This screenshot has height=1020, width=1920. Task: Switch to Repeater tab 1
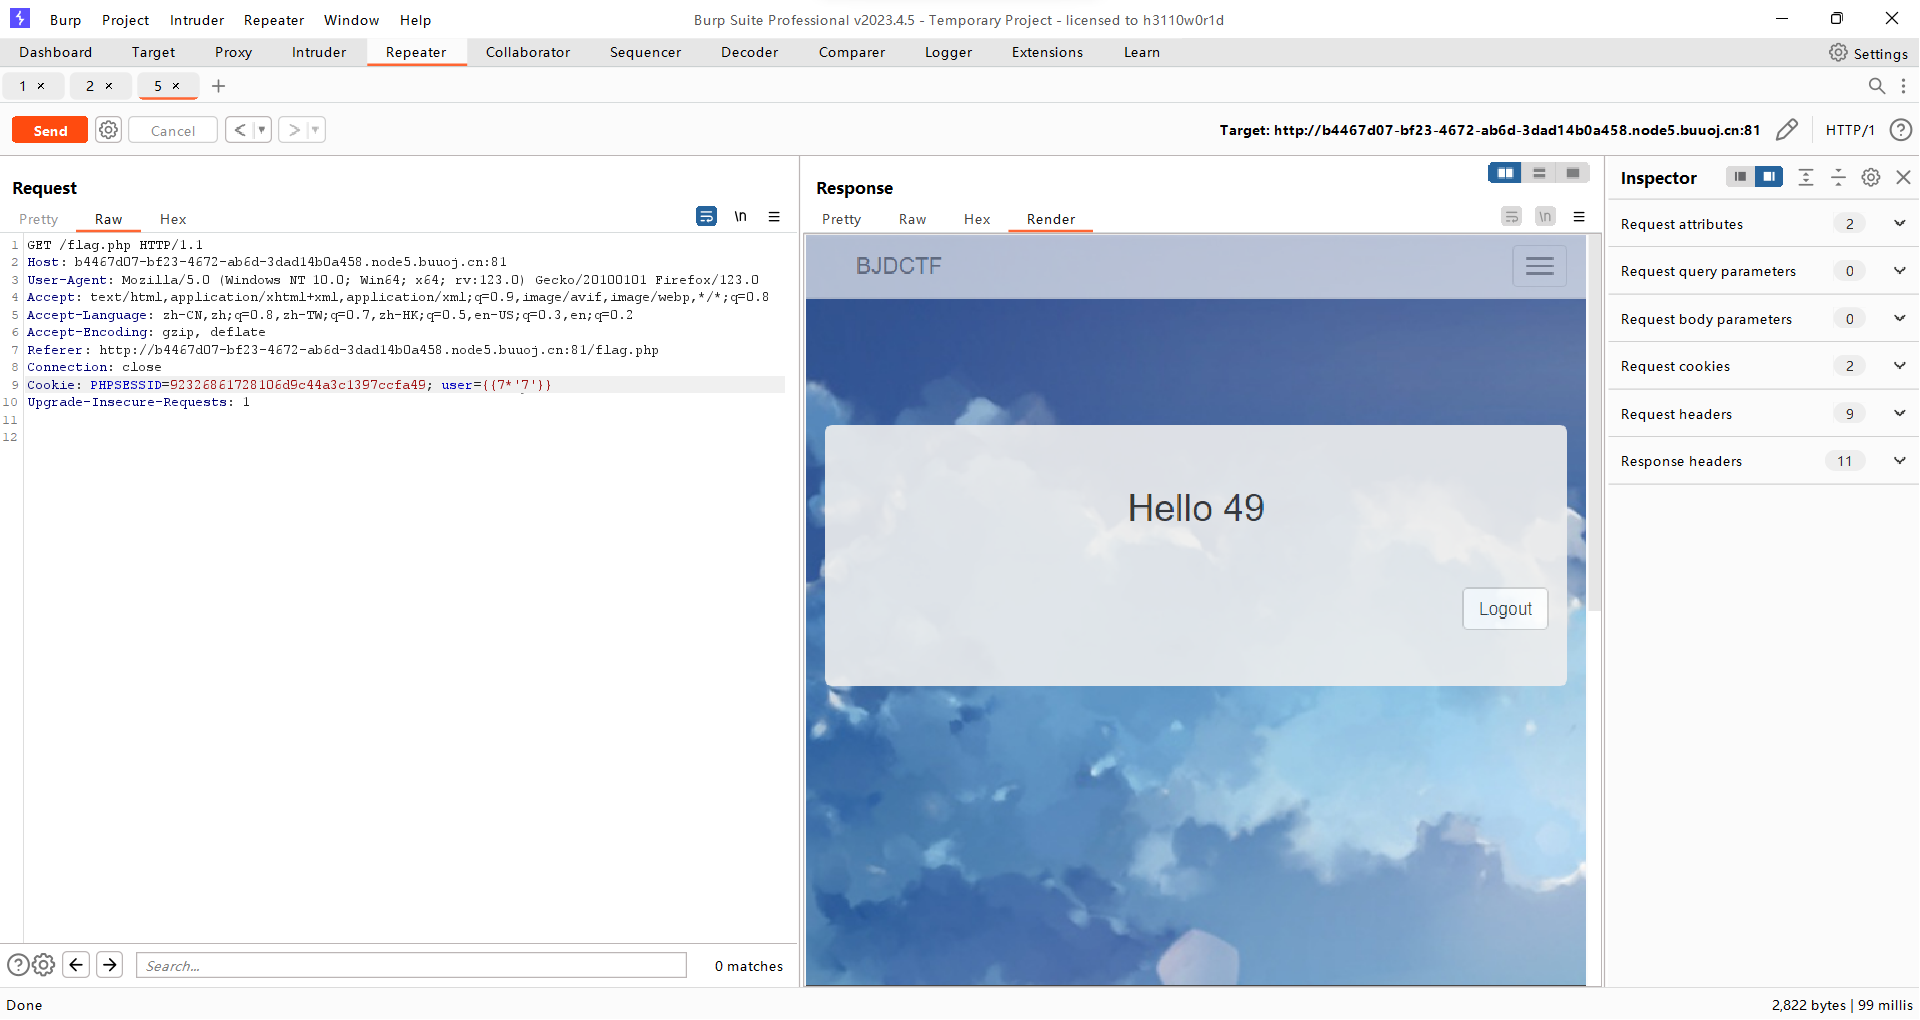(x=23, y=86)
